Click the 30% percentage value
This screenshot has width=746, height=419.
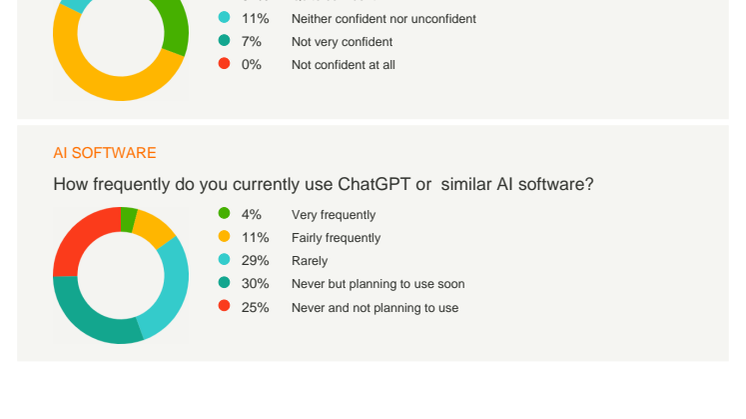(x=255, y=284)
